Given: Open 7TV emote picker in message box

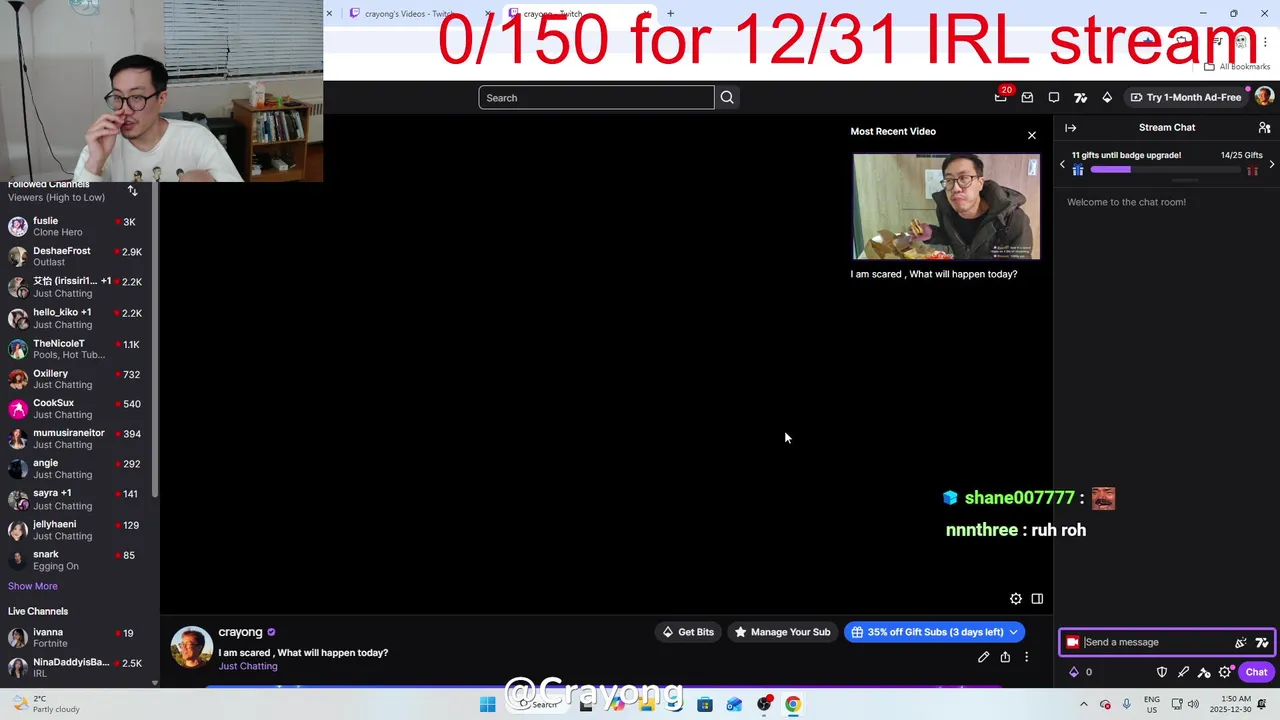Looking at the screenshot, I should click(1262, 643).
